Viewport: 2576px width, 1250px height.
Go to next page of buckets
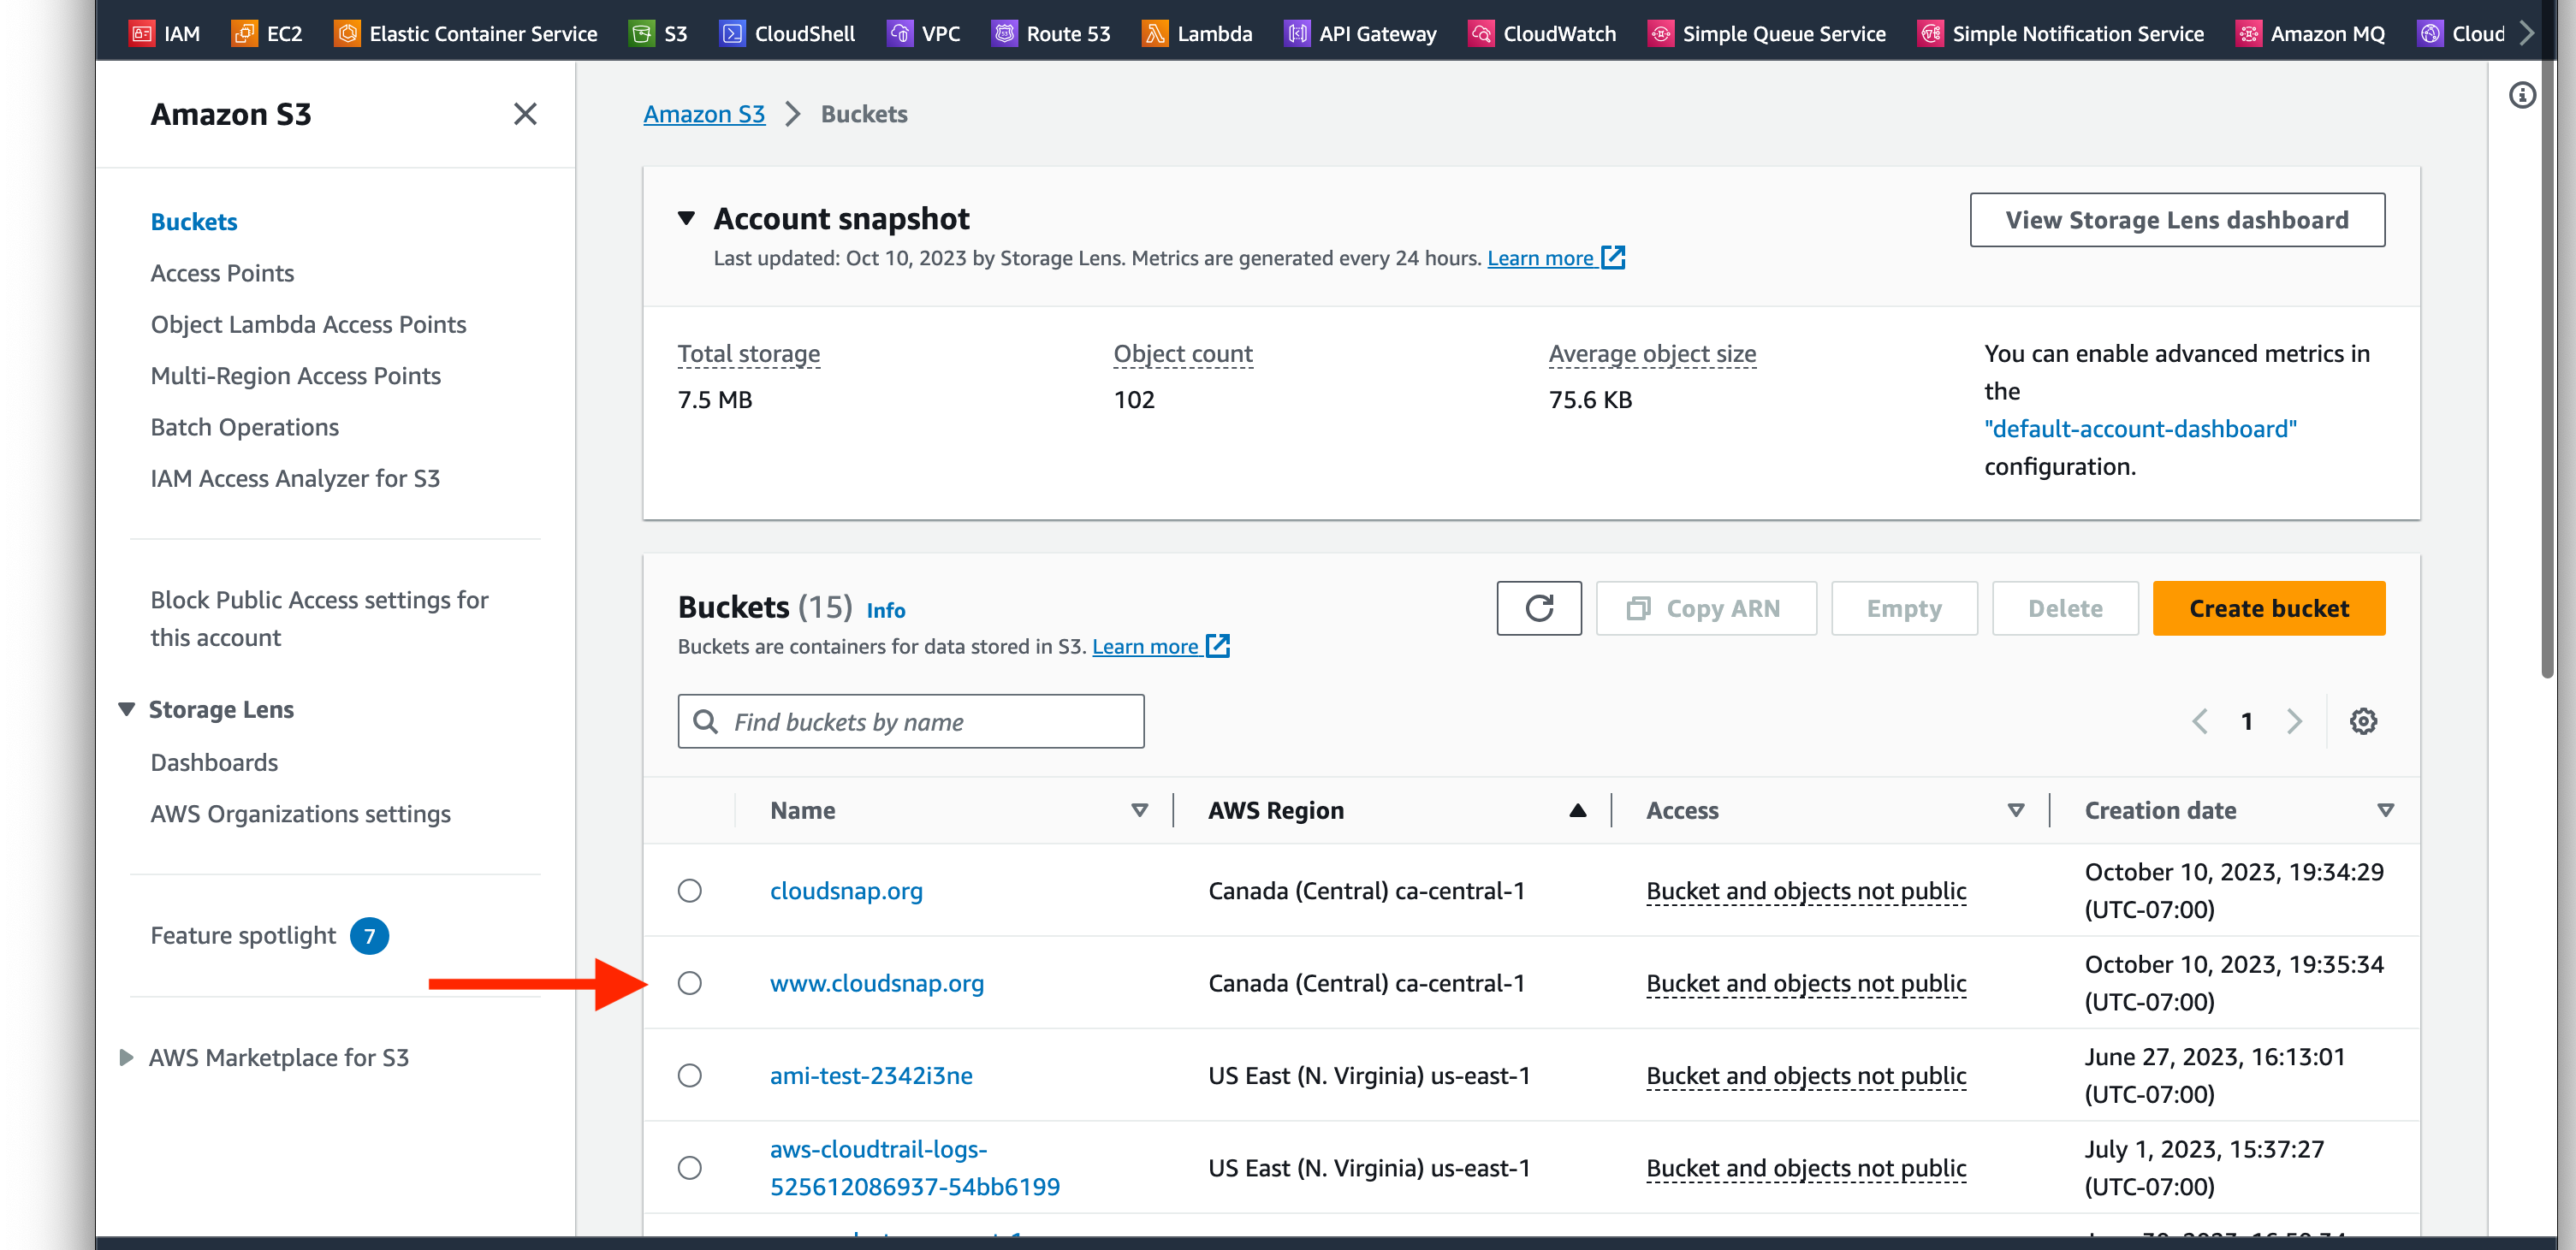(x=2294, y=721)
